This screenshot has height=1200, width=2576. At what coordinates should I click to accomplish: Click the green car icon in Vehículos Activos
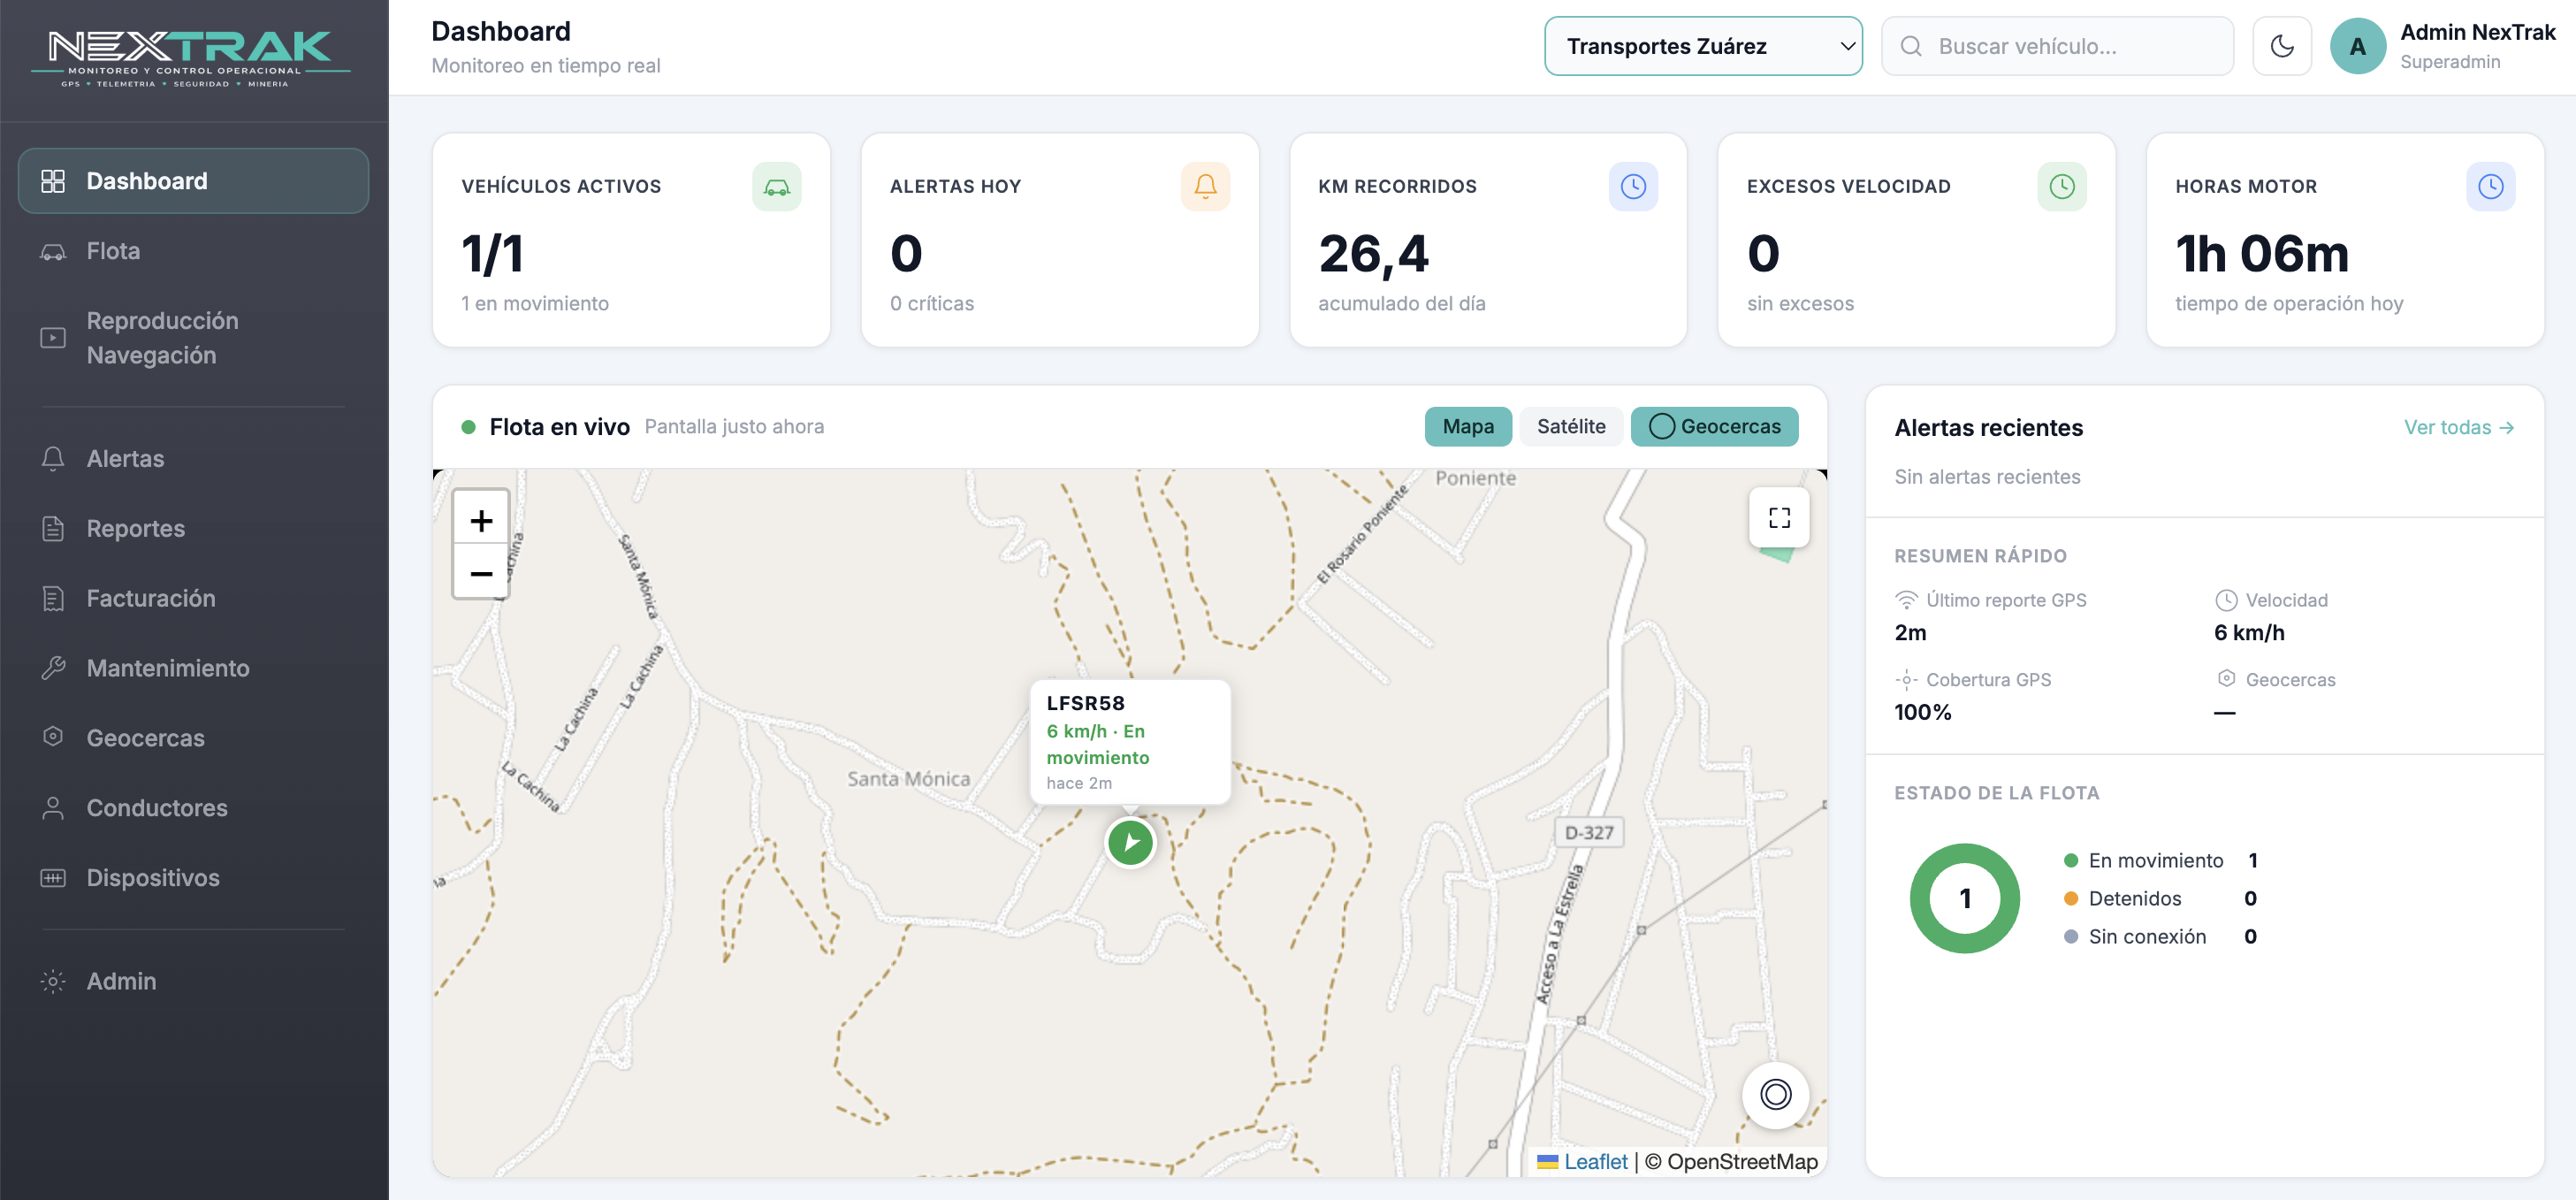tap(777, 187)
